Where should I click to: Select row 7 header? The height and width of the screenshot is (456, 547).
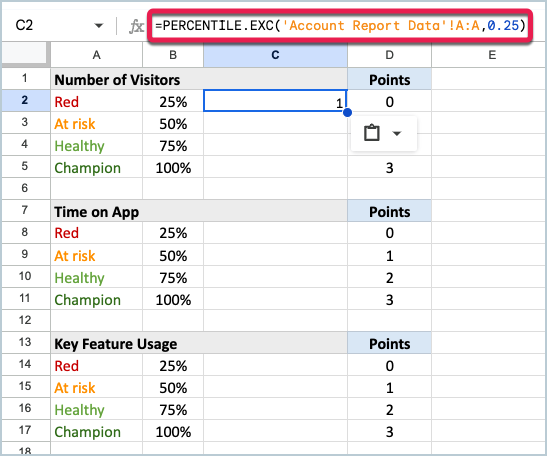click(25, 210)
